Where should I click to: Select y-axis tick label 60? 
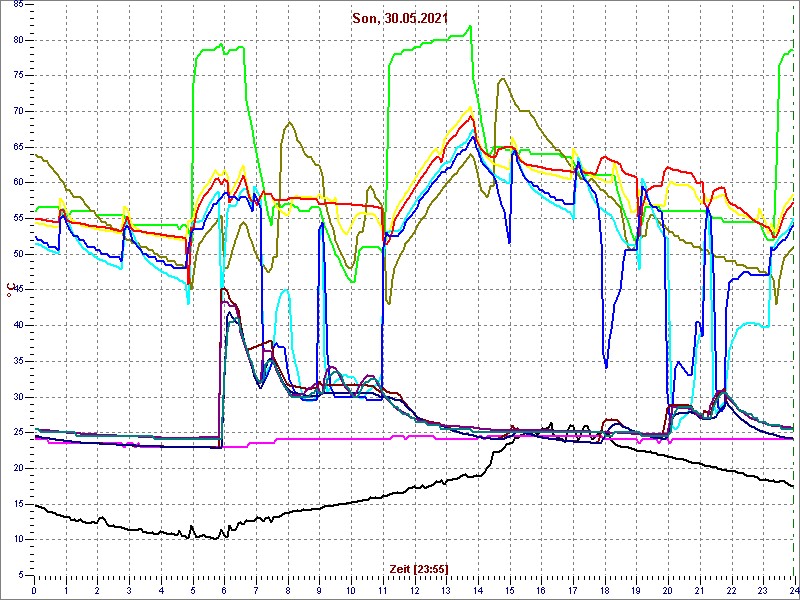18,183
